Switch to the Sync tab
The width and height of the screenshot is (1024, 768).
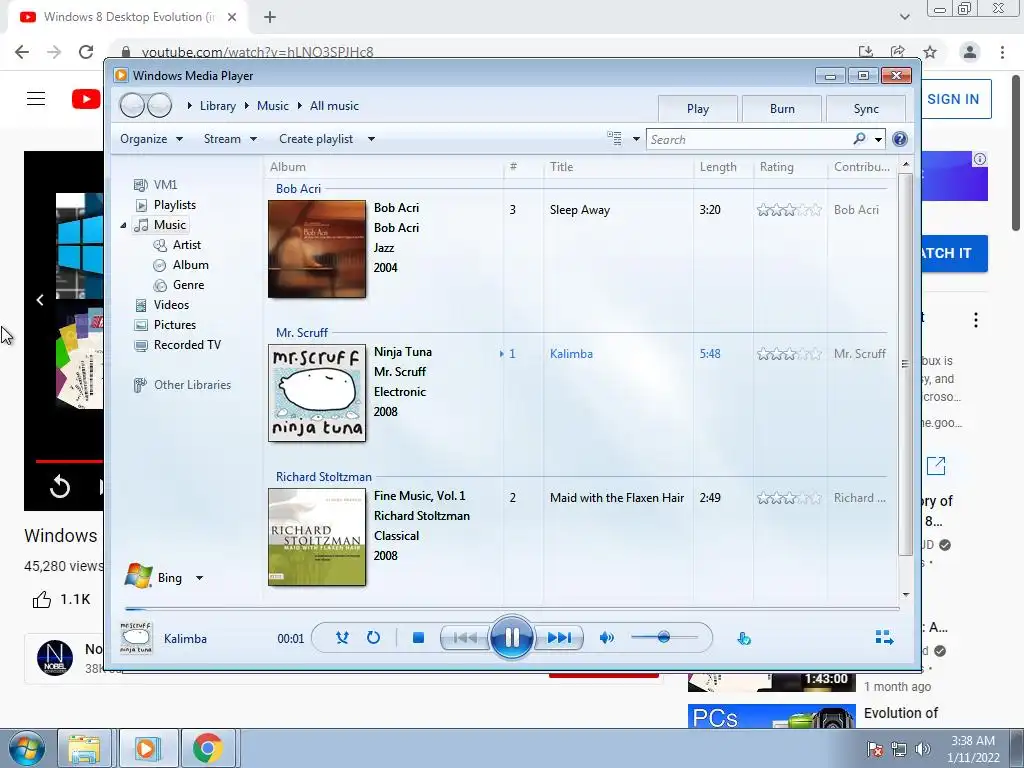866,109
